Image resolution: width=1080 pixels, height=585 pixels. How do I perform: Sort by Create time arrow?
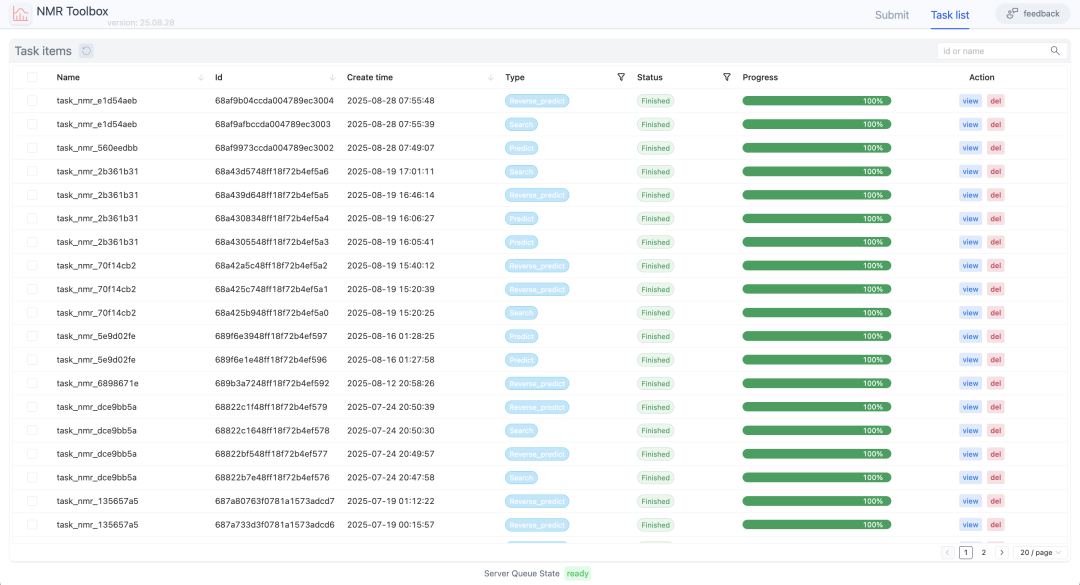(x=490, y=77)
